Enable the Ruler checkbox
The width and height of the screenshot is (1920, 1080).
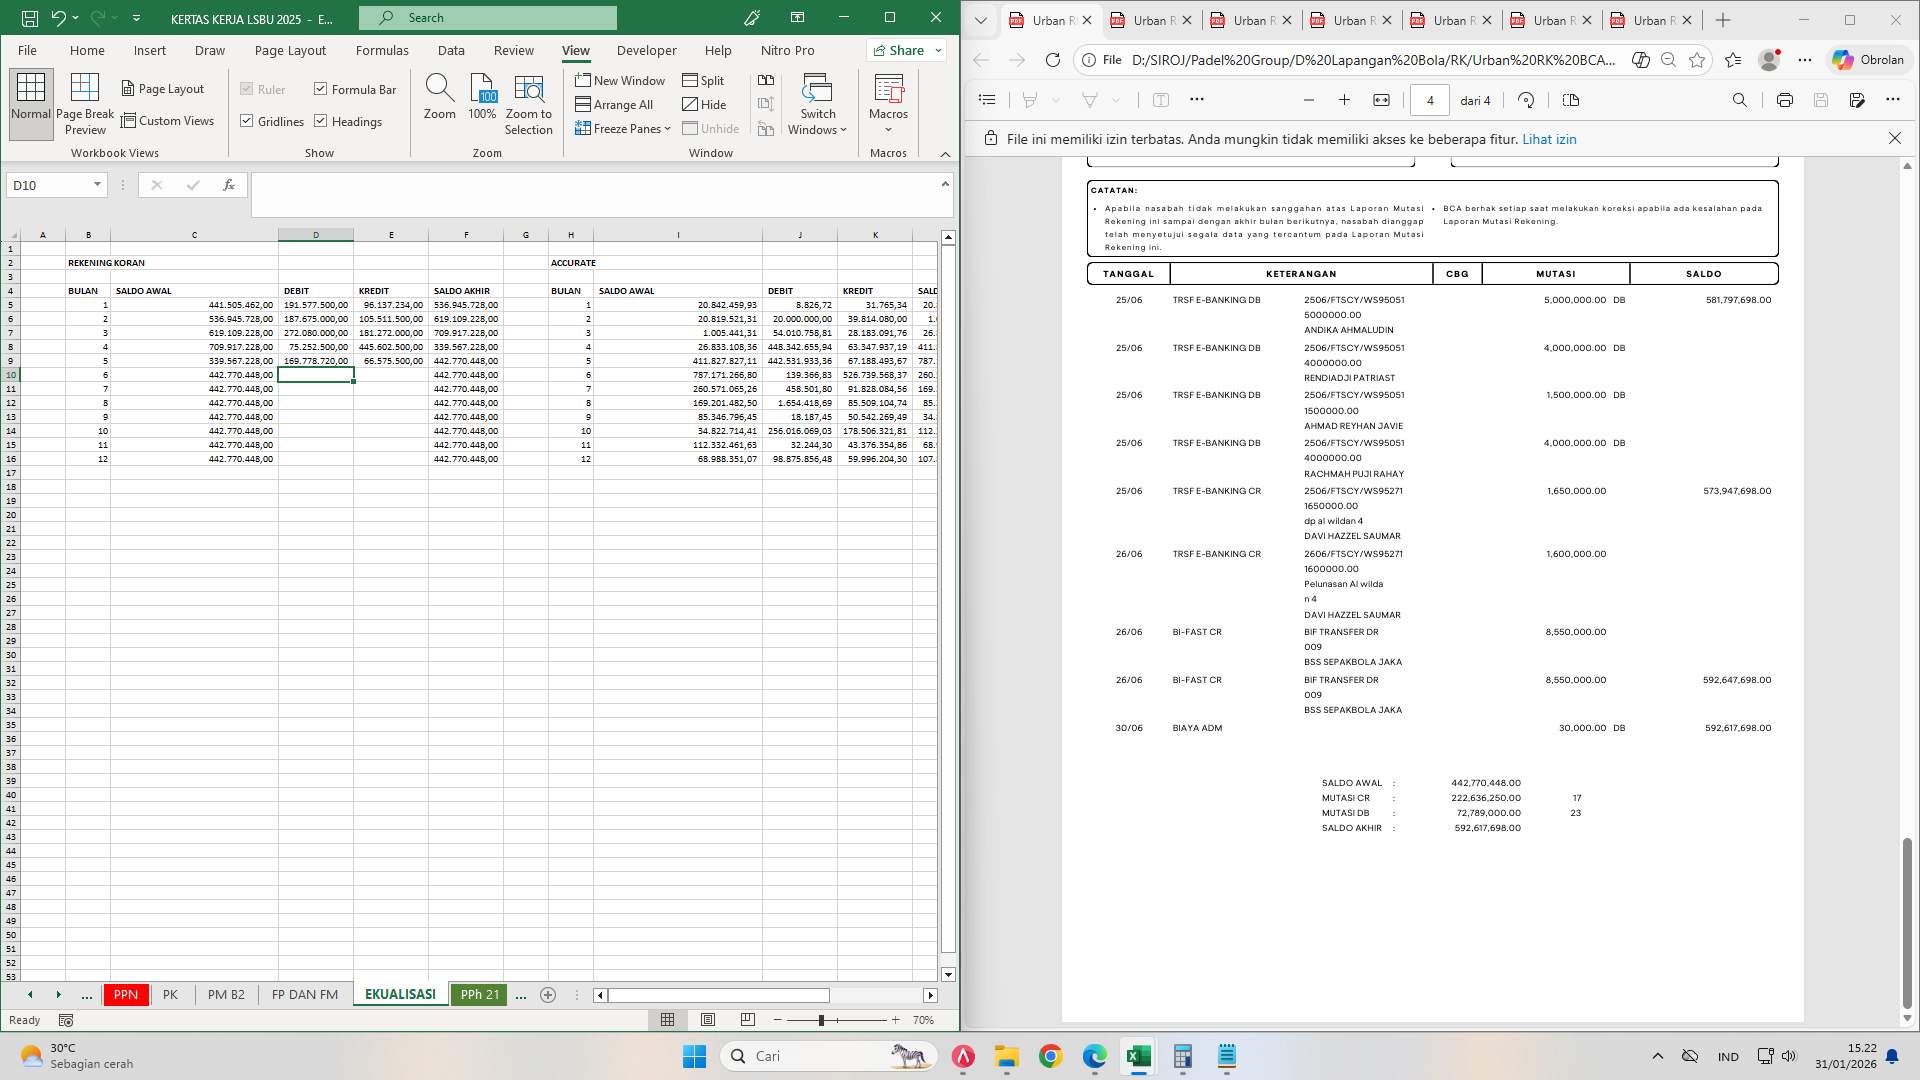(247, 89)
